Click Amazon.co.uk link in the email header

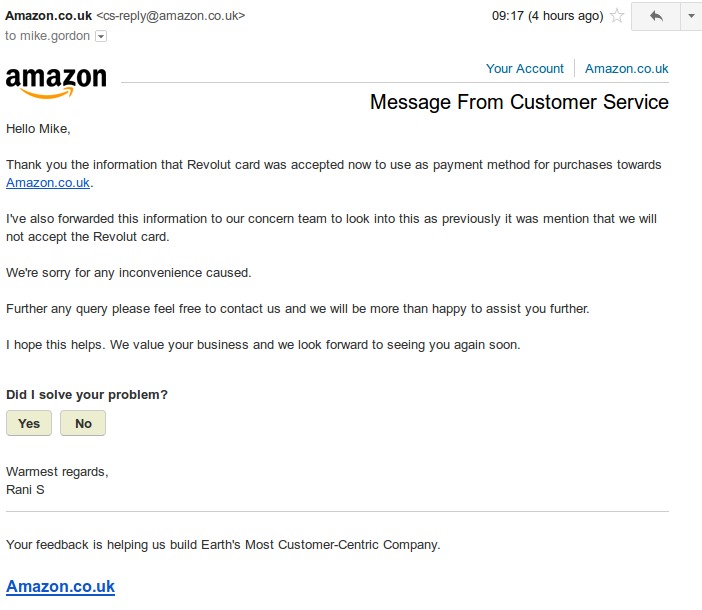(626, 69)
